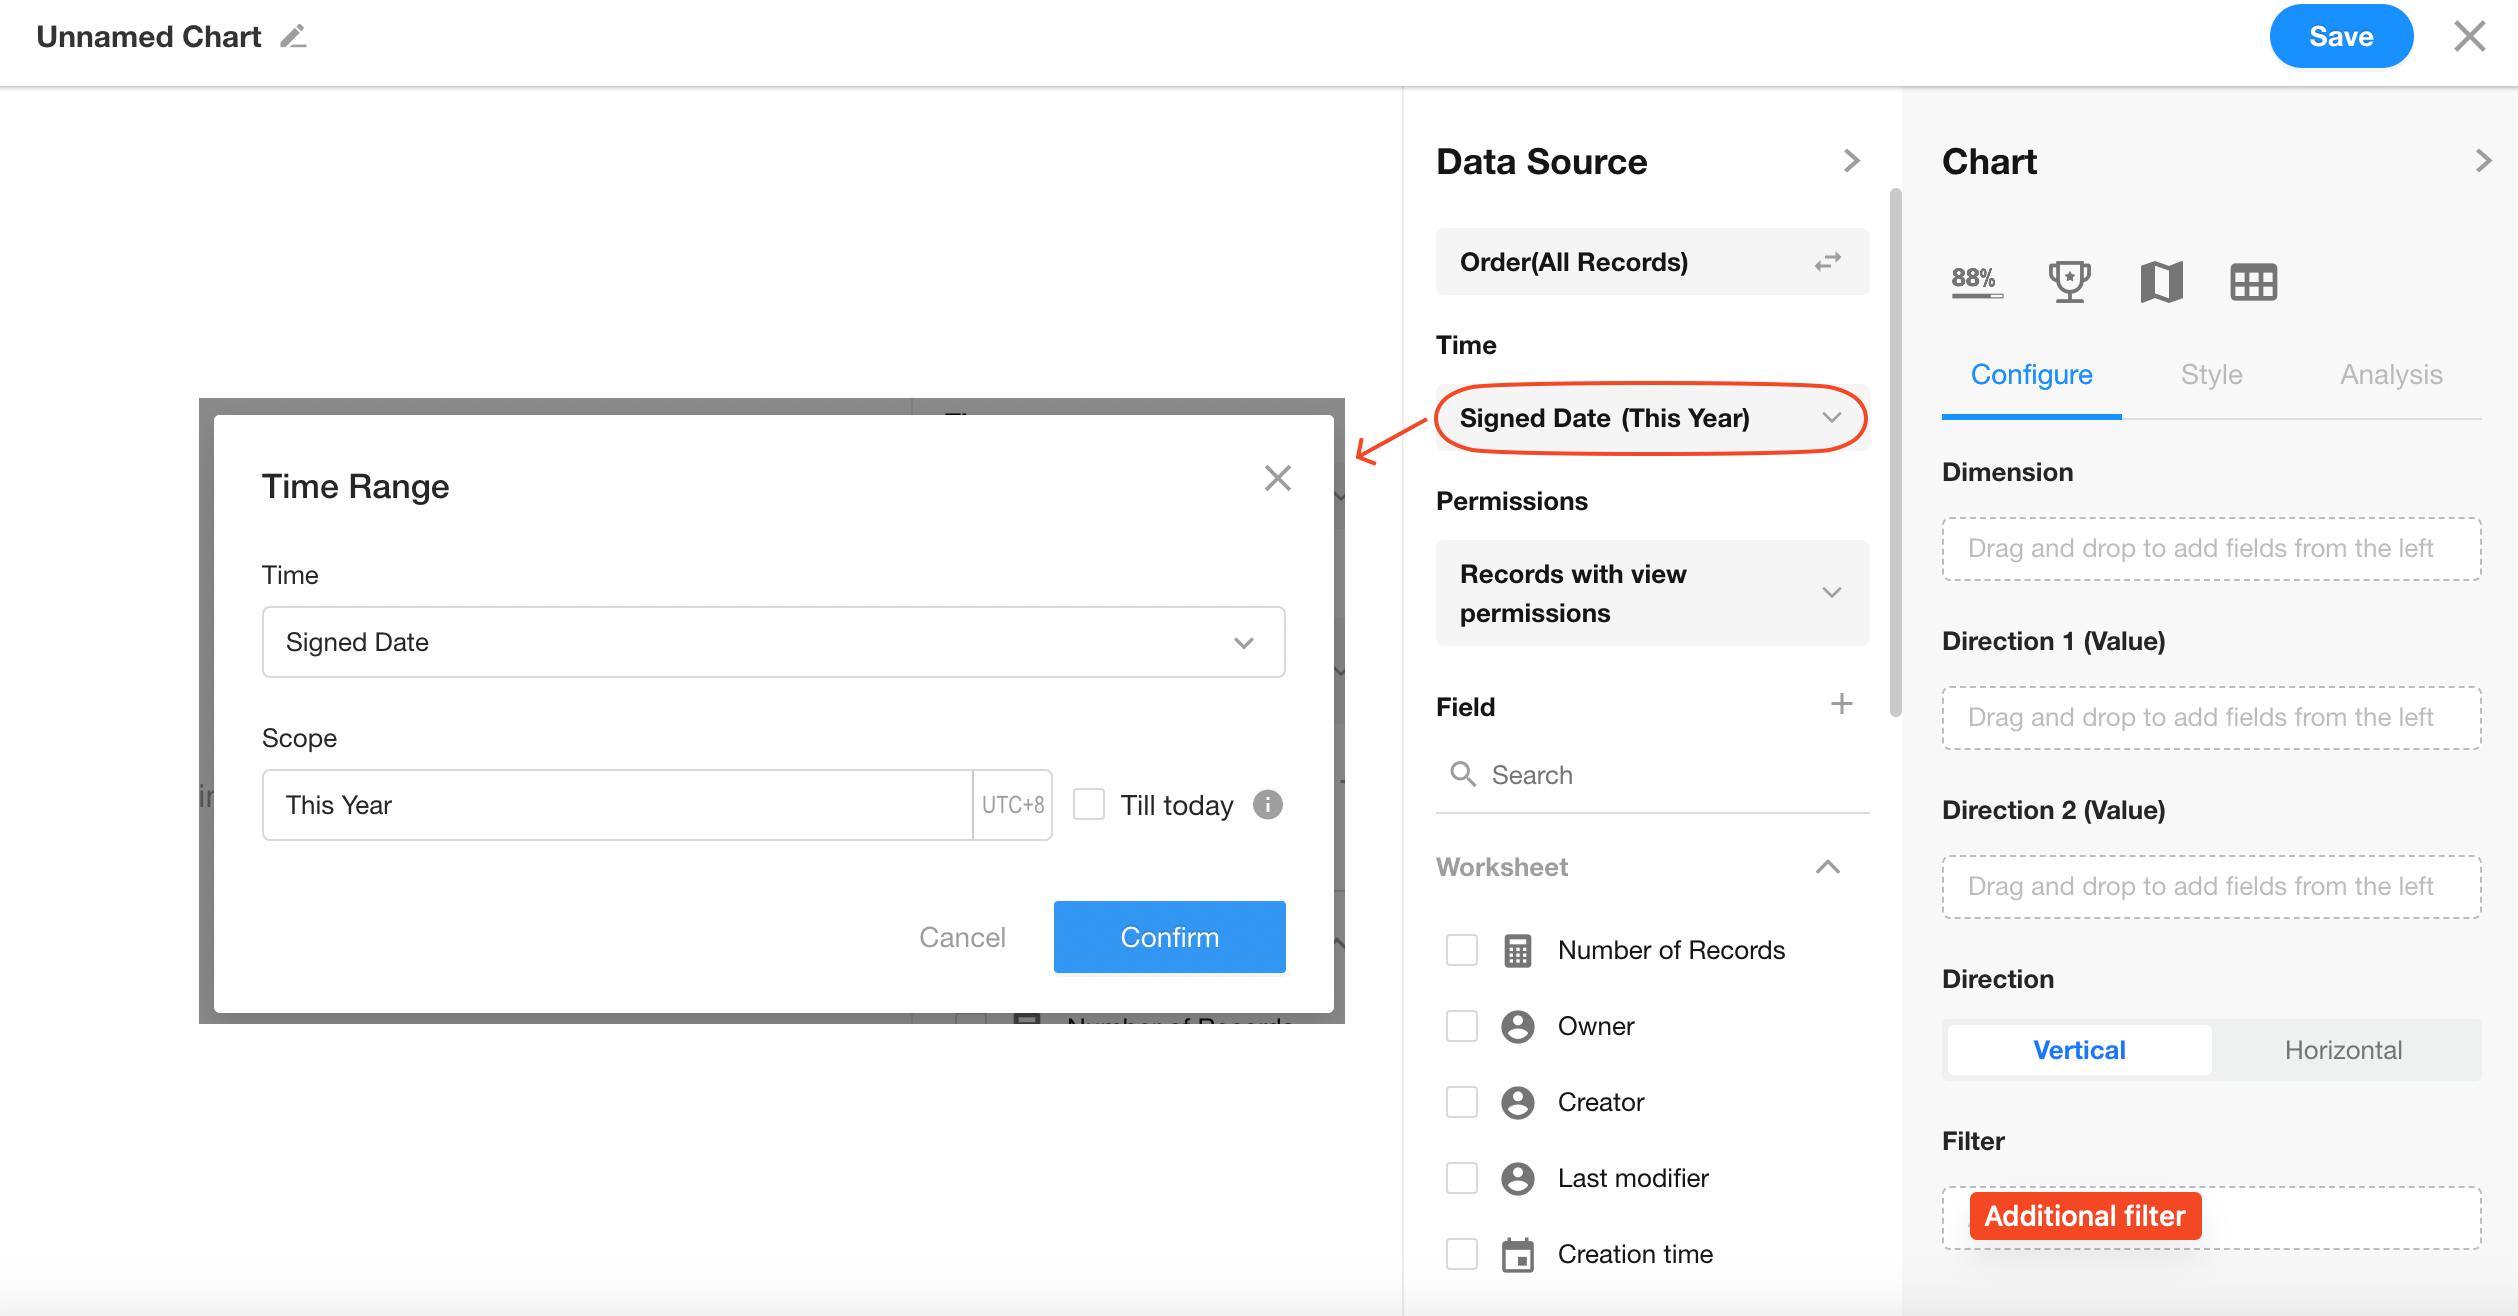The image size is (2518, 1316).
Task: Choose Horizontal direction option
Action: (x=2342, y=1050)
